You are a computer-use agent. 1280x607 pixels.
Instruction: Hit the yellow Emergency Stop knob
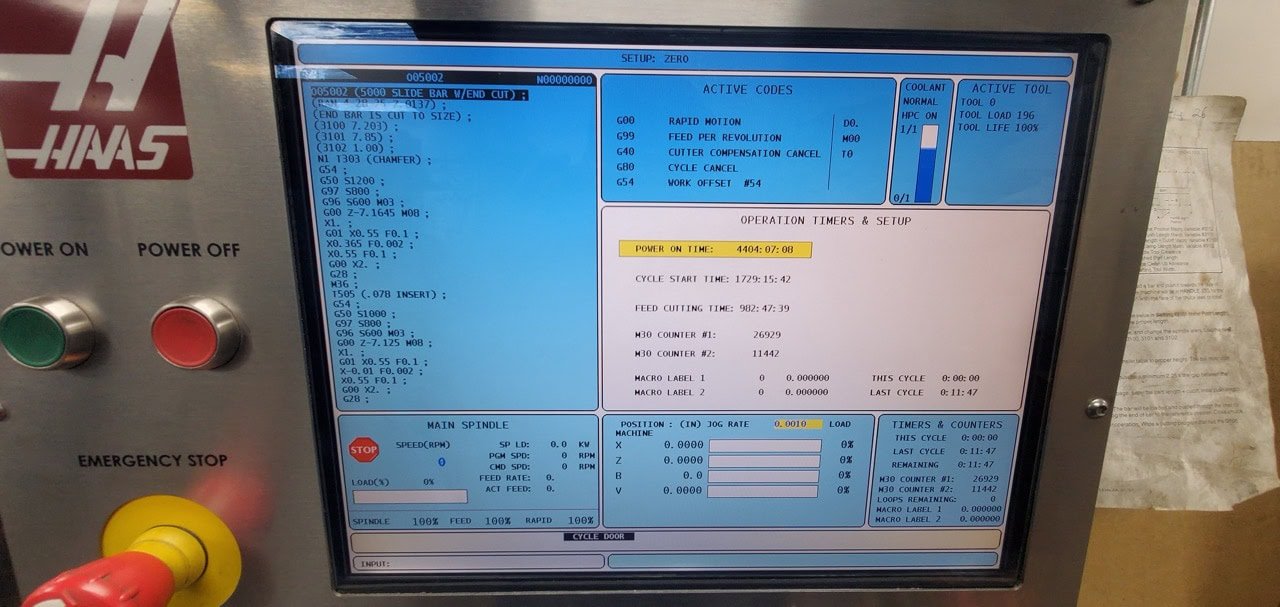tap(170, 545)
